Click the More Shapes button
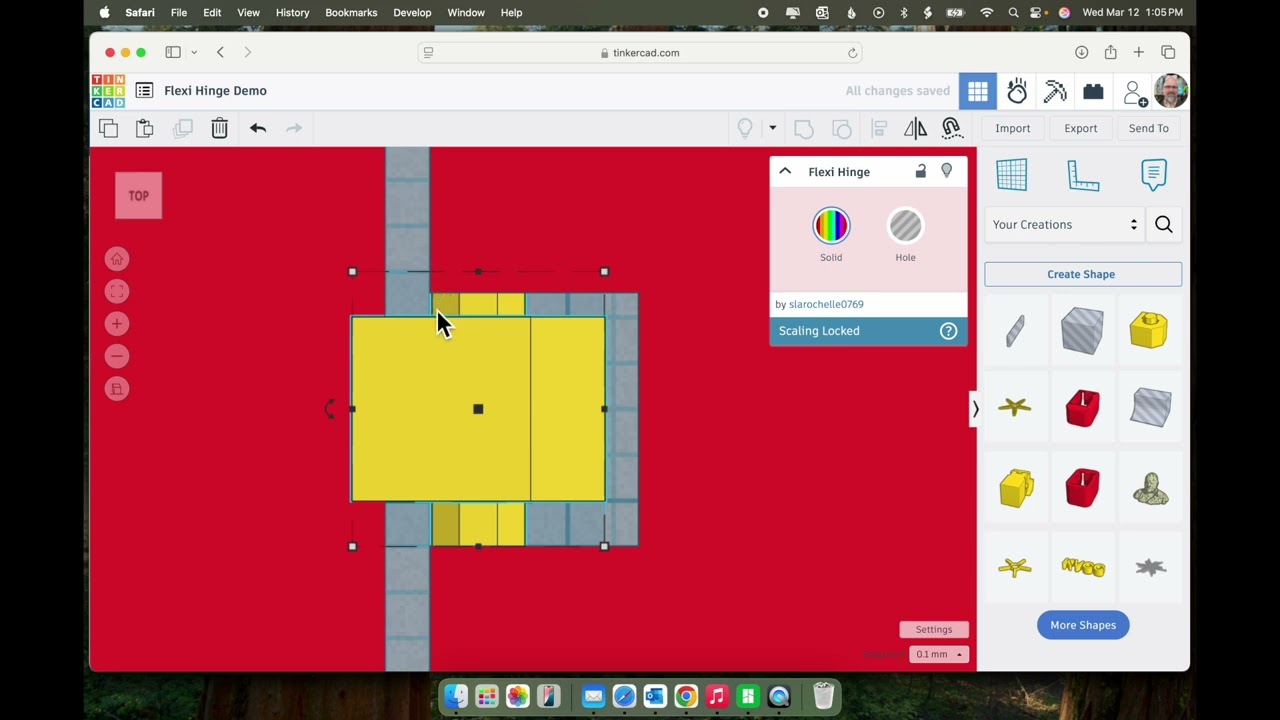The image size is (1280, 720). pyautogui.click(x=1083, y=625)
